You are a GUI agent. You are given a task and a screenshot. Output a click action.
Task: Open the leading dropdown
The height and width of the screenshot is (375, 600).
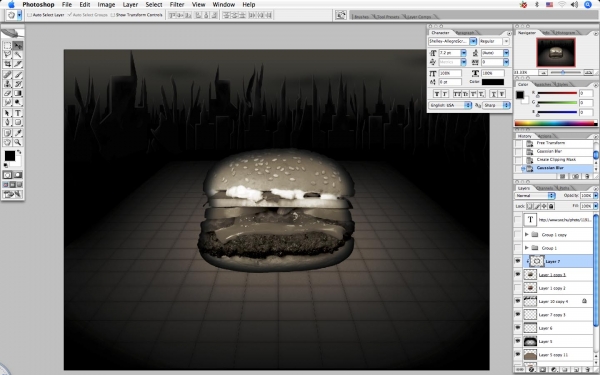pyautogui.click(x=506, y=53)
